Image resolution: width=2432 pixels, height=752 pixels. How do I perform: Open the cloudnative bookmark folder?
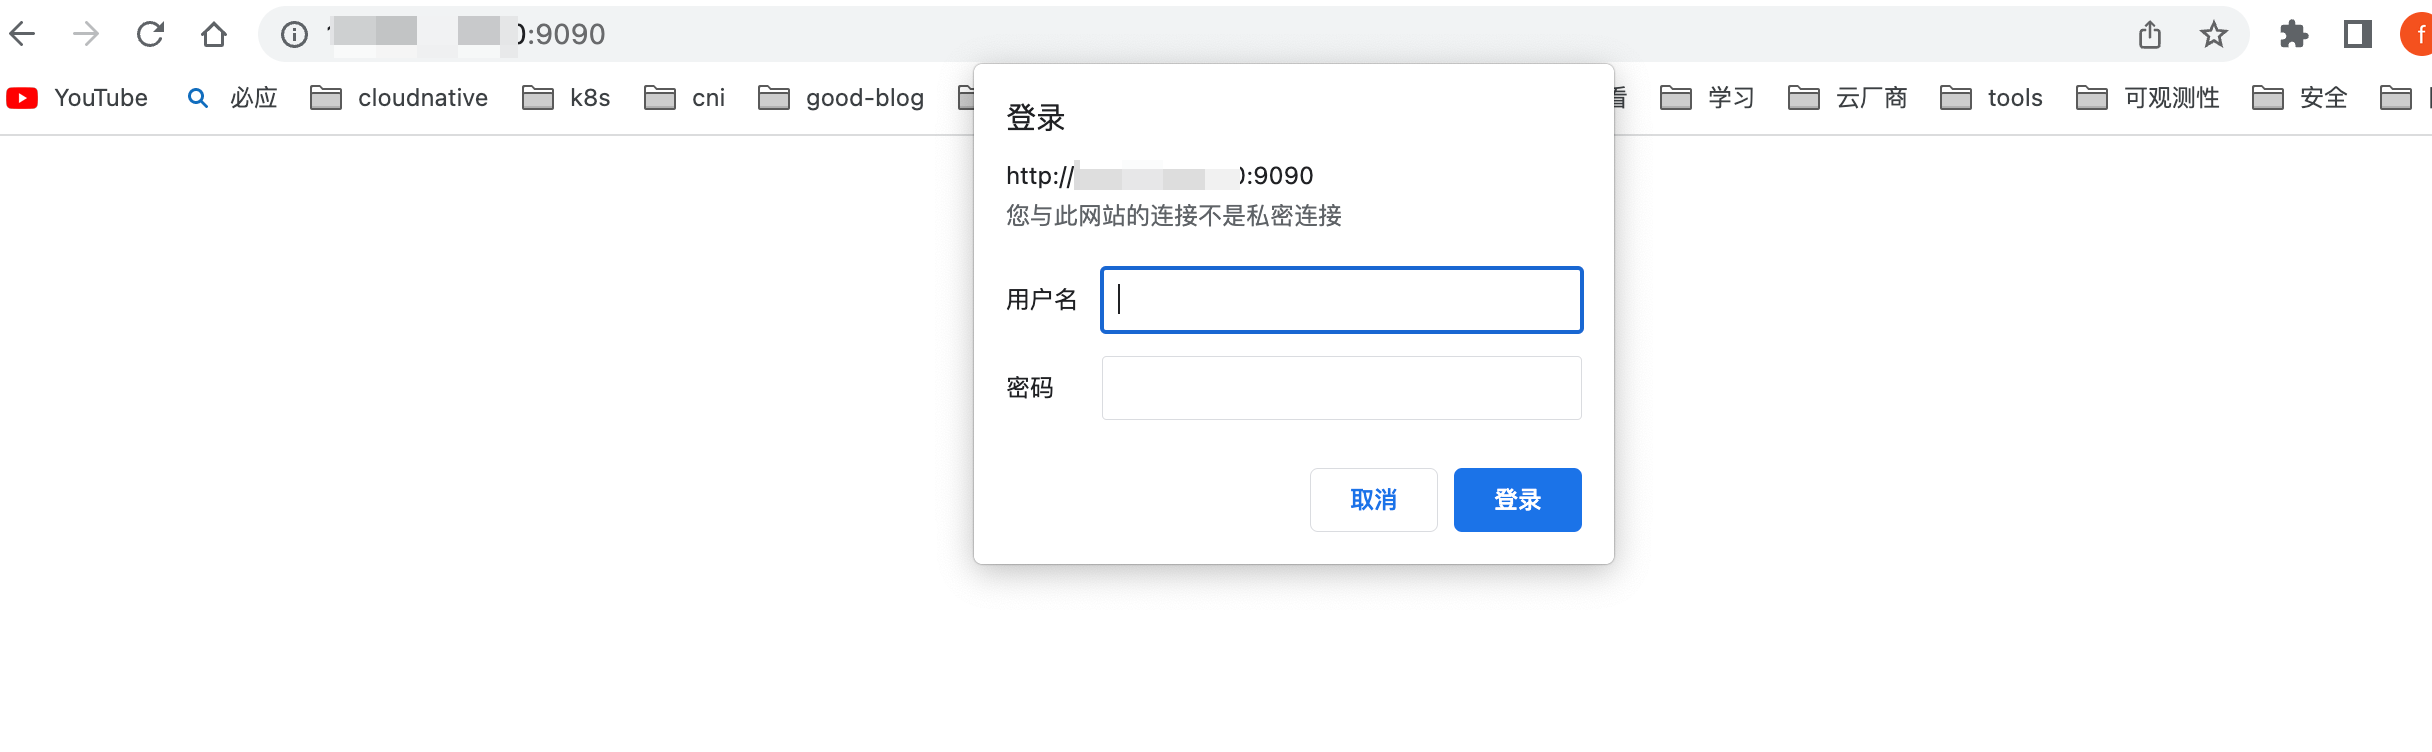pos(399,98)
